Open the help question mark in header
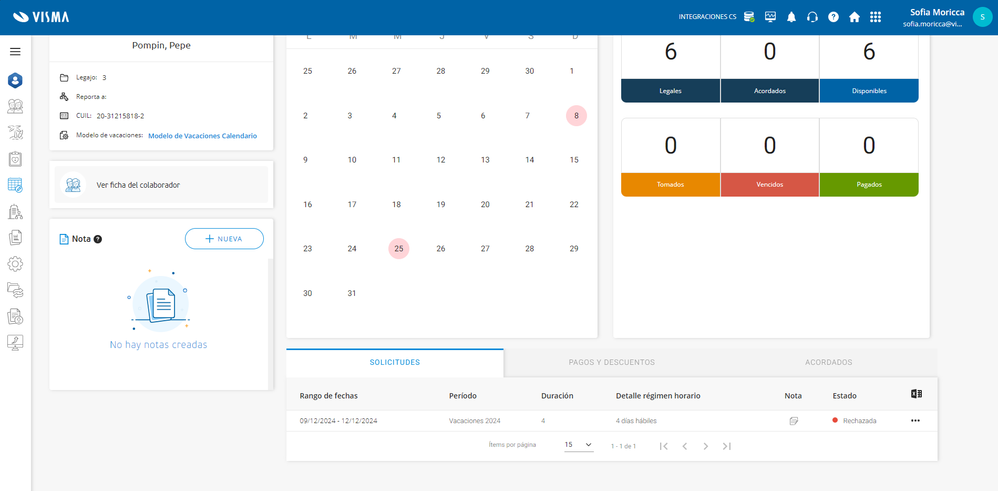This screenshot has width=998, height=491. (x=833, y=17)
